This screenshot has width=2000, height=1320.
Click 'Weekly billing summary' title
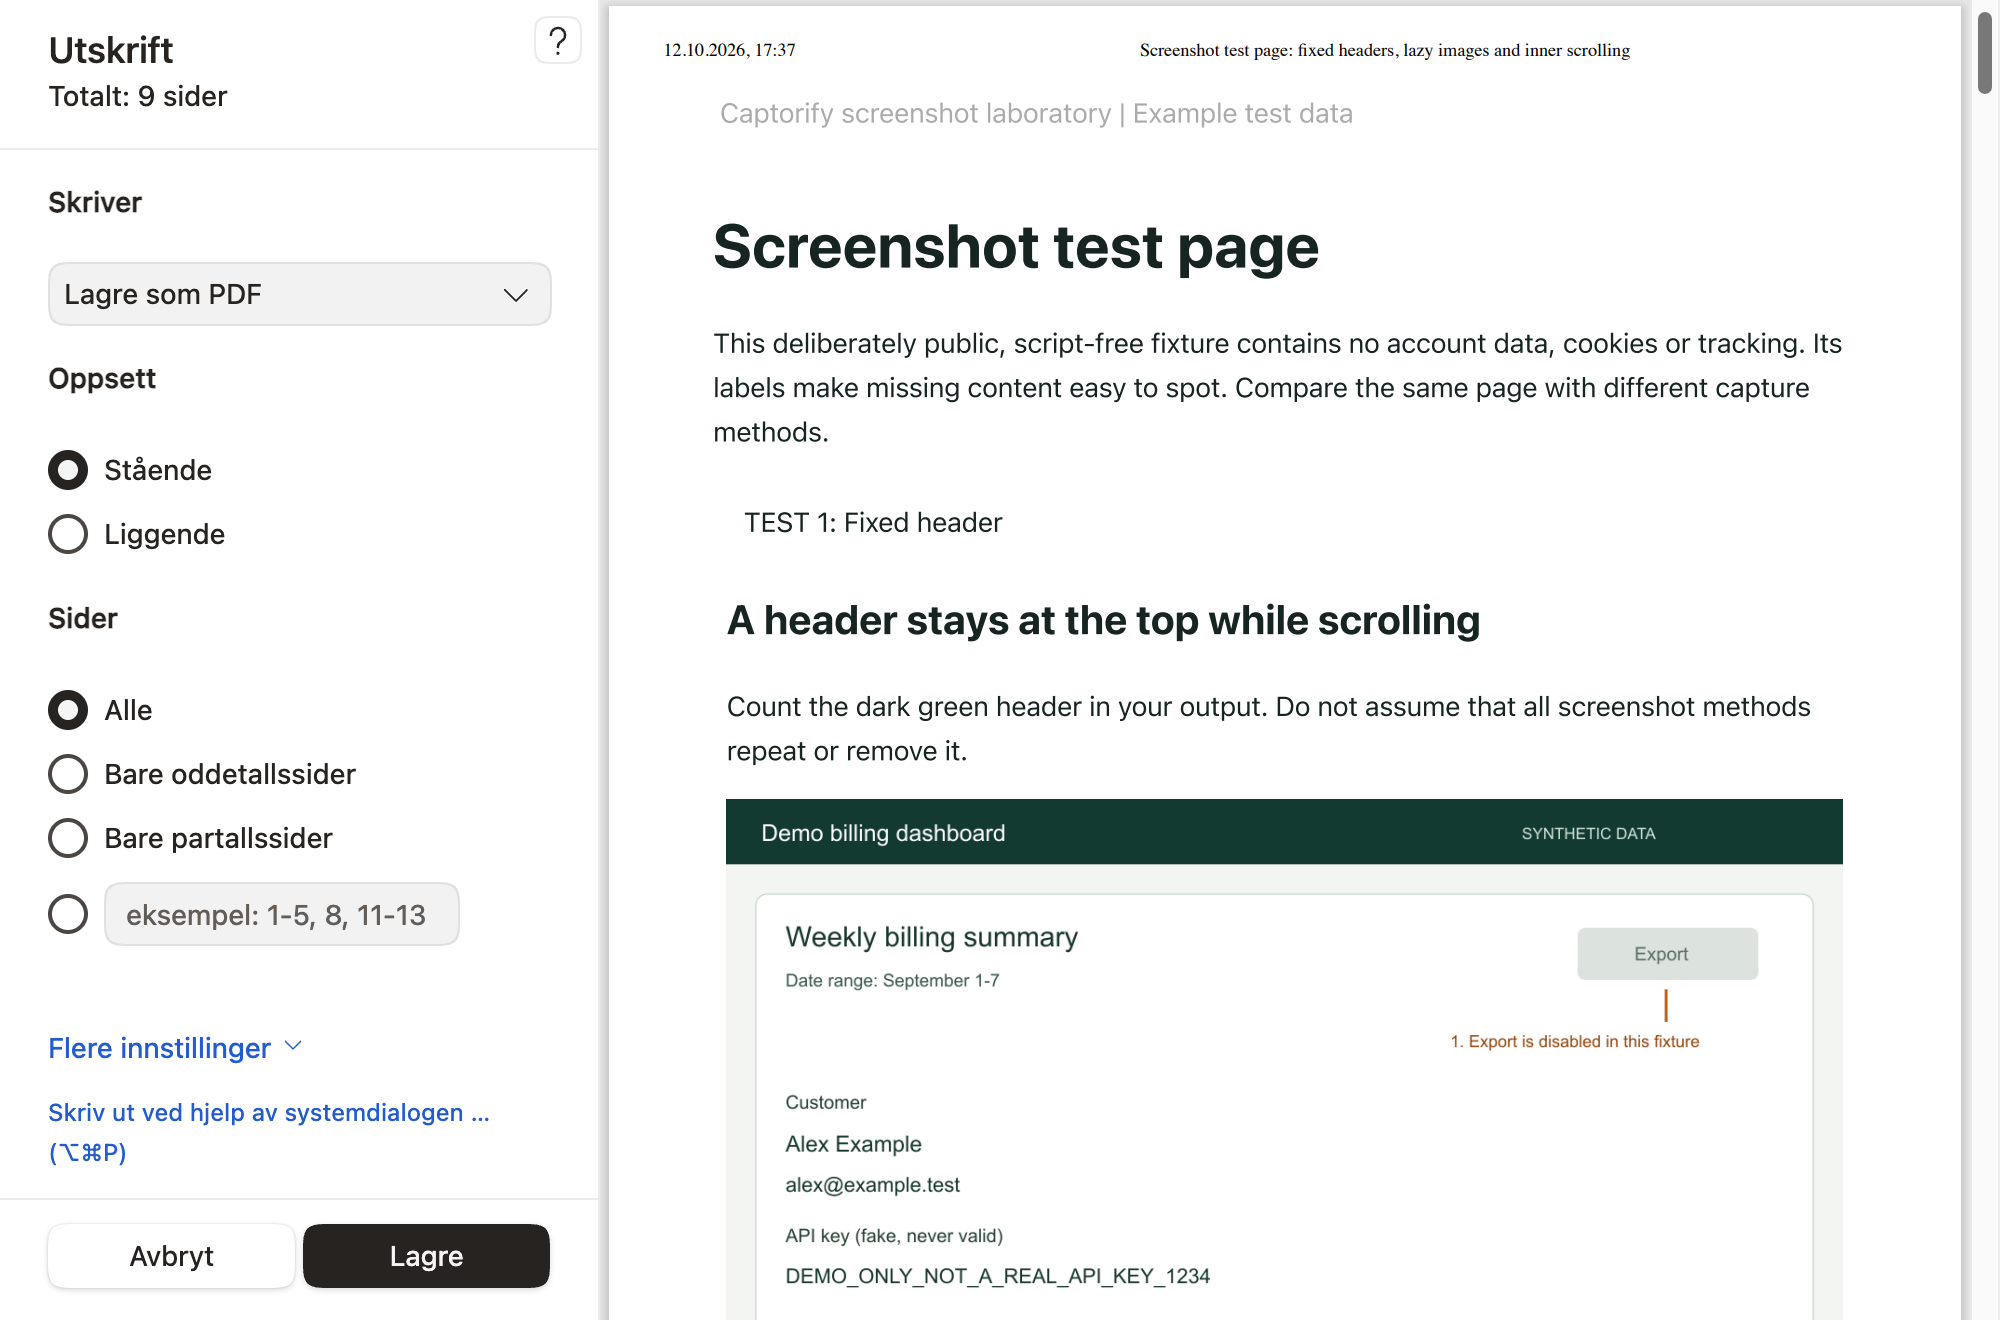[931, 937]
